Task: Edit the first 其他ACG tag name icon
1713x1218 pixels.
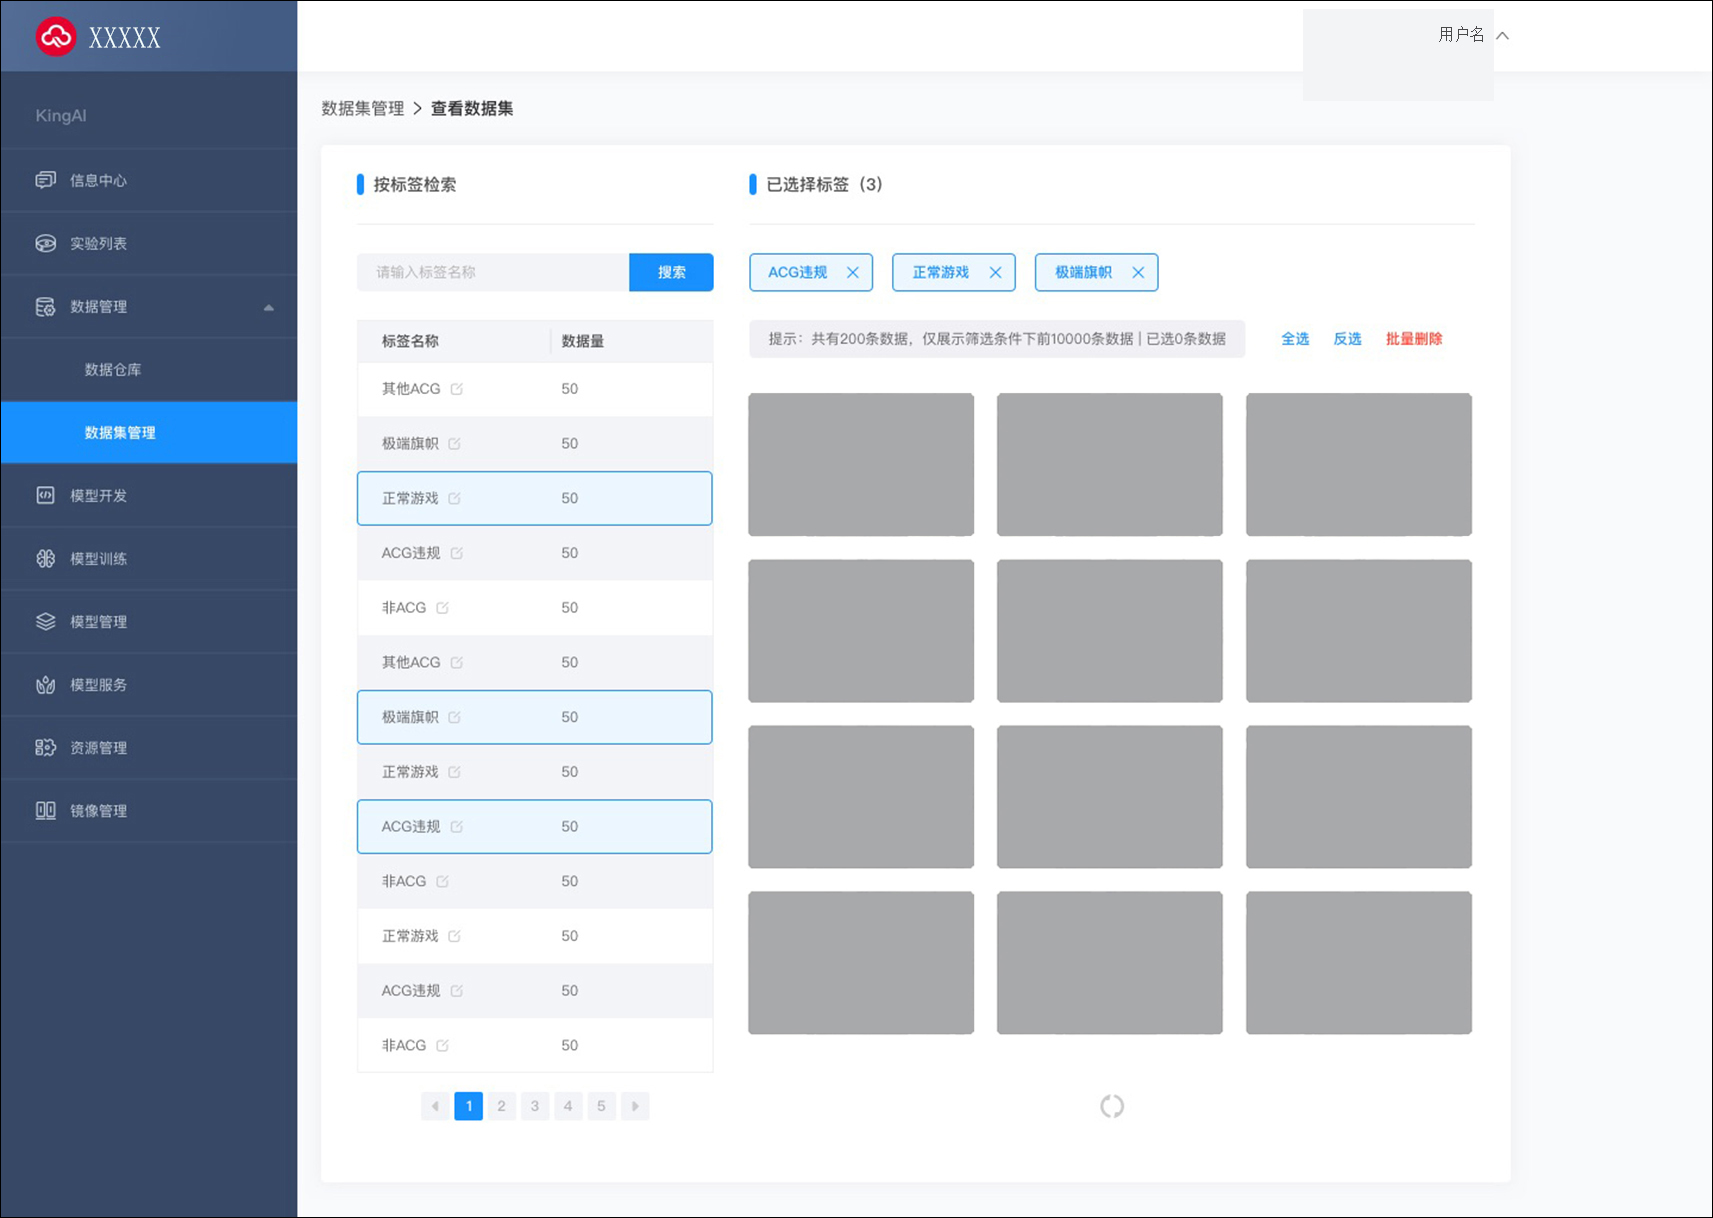Action: pyautogui.click(x=457, y=389)
